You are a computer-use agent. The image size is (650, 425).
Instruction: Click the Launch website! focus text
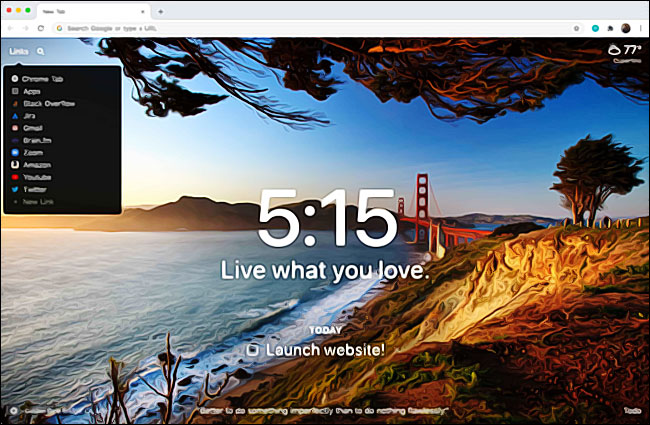pos(325,350)
